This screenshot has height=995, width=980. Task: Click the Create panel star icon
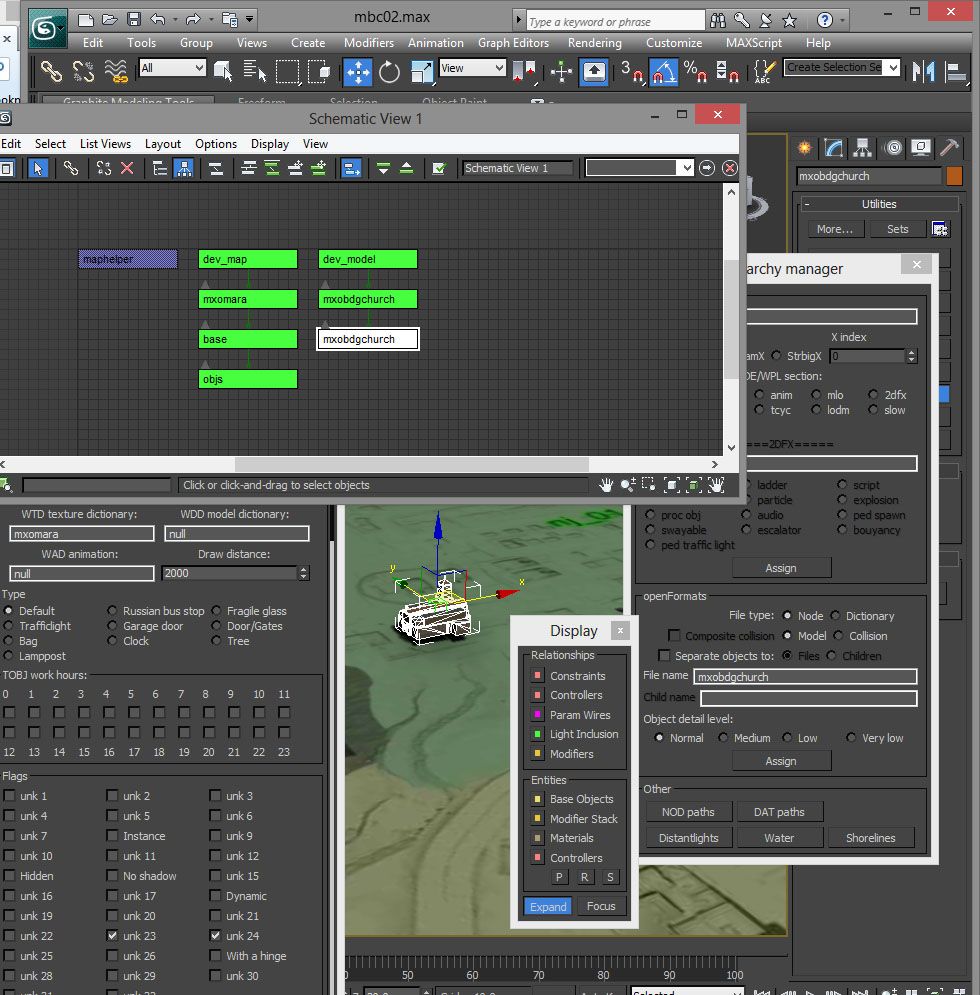click(804, 148)
